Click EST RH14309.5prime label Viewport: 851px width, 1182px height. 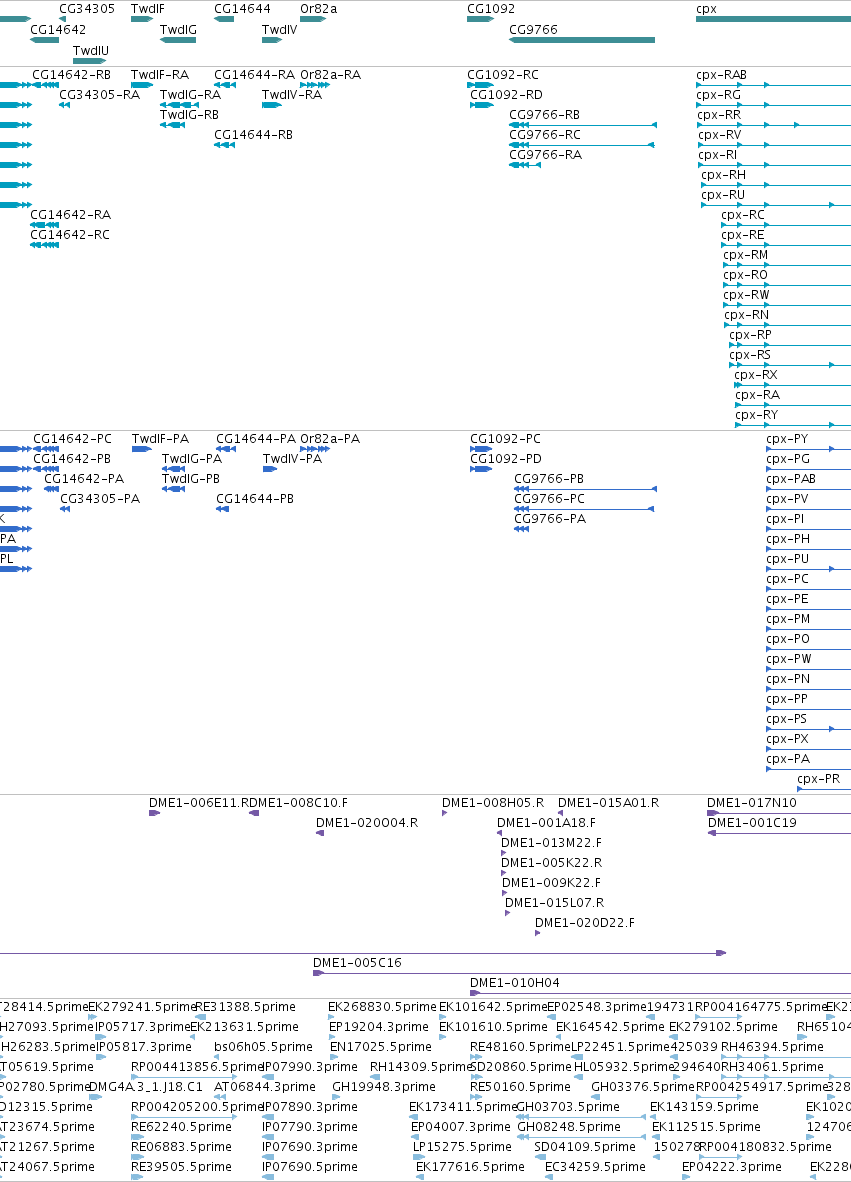coord(420,1067)
